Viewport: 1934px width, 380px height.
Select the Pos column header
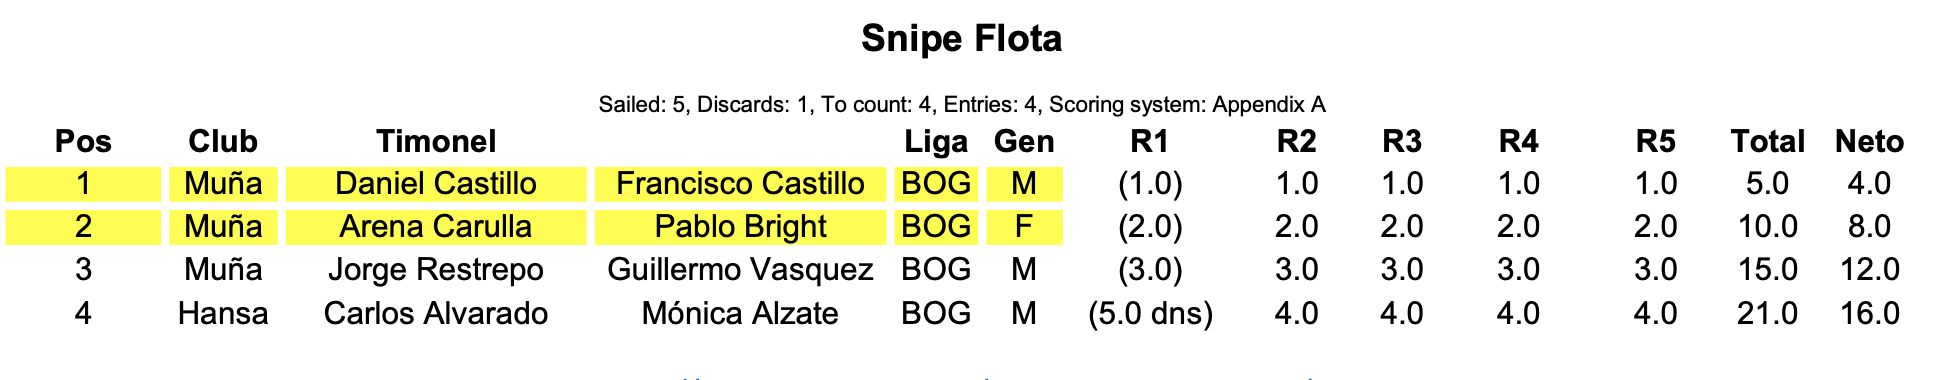pyautogui.click(x=83, y=141)
